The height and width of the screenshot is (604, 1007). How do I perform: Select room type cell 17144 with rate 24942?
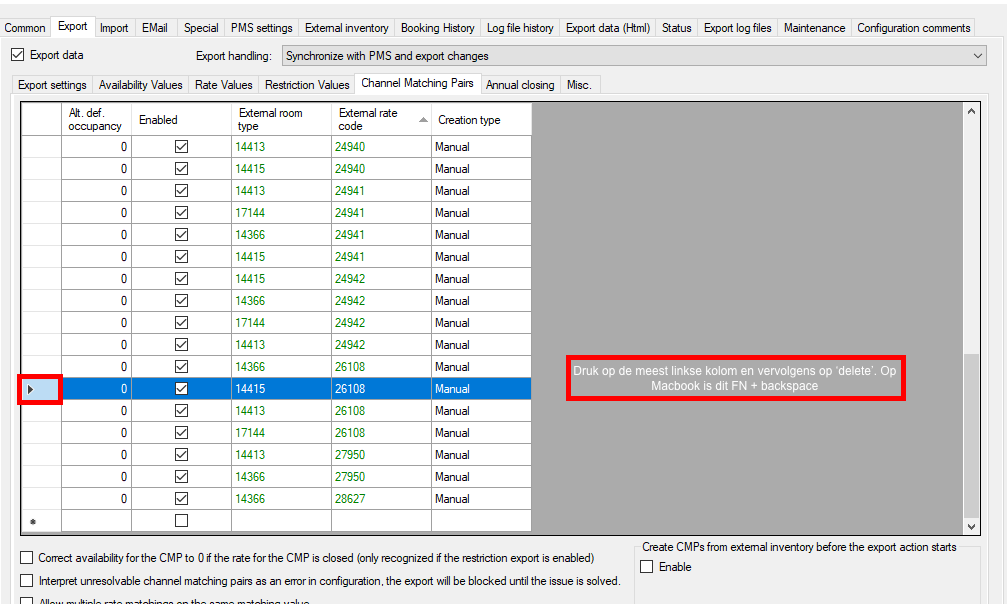tap(281, 323)
